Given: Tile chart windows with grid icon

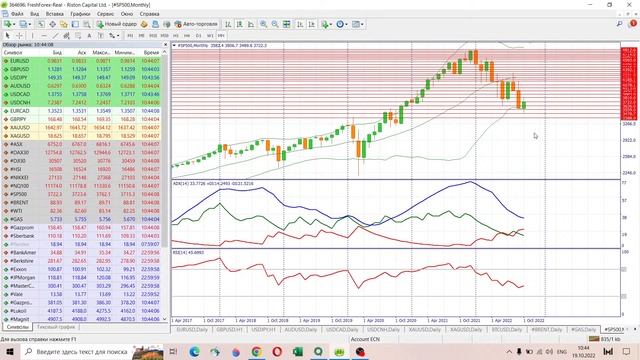Looking at the screenshot, I should click(x=287, y=24).
